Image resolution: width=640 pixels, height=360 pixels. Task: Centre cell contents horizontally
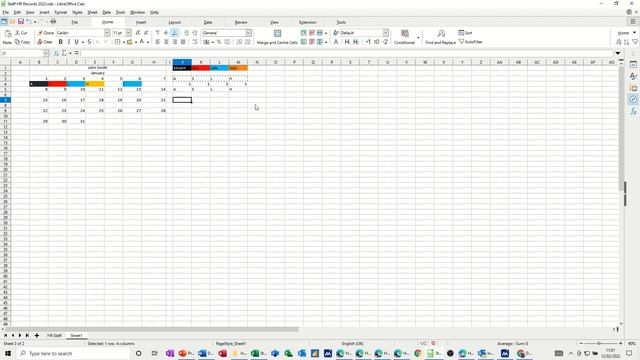tap(166, 42)
